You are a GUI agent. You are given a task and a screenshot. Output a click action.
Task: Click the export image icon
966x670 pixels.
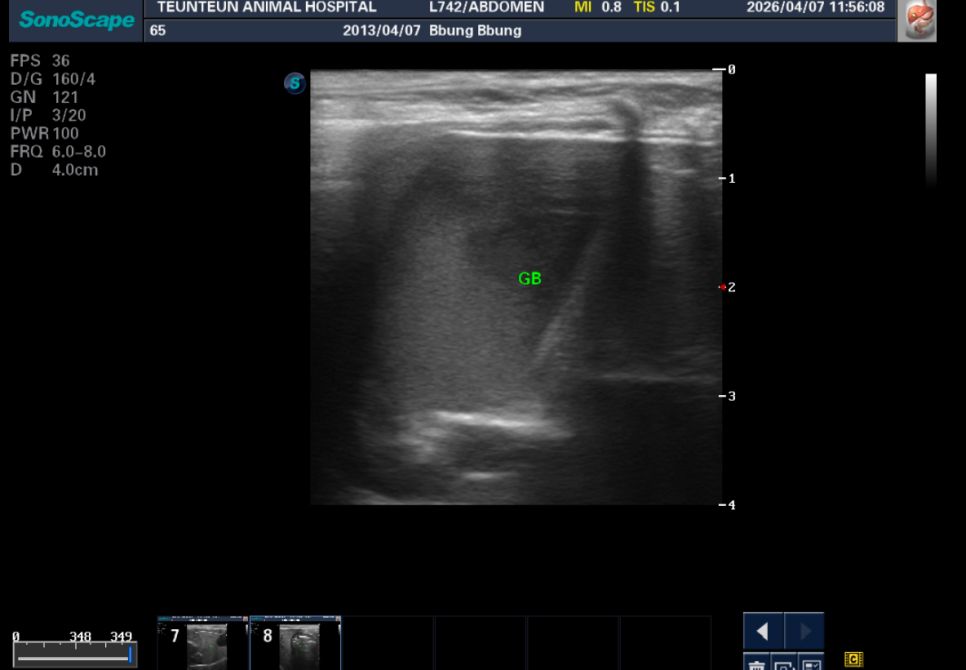point(784,663)
